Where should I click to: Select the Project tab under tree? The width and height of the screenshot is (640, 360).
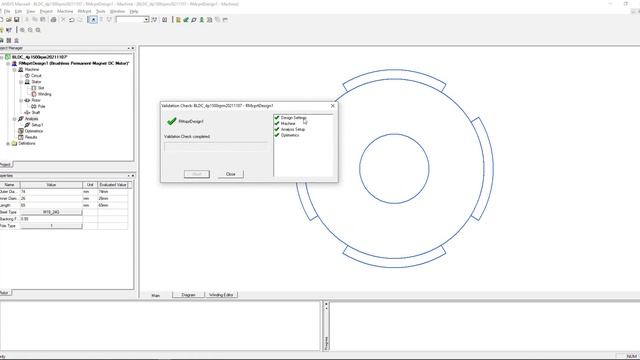[x=6, y=164]
